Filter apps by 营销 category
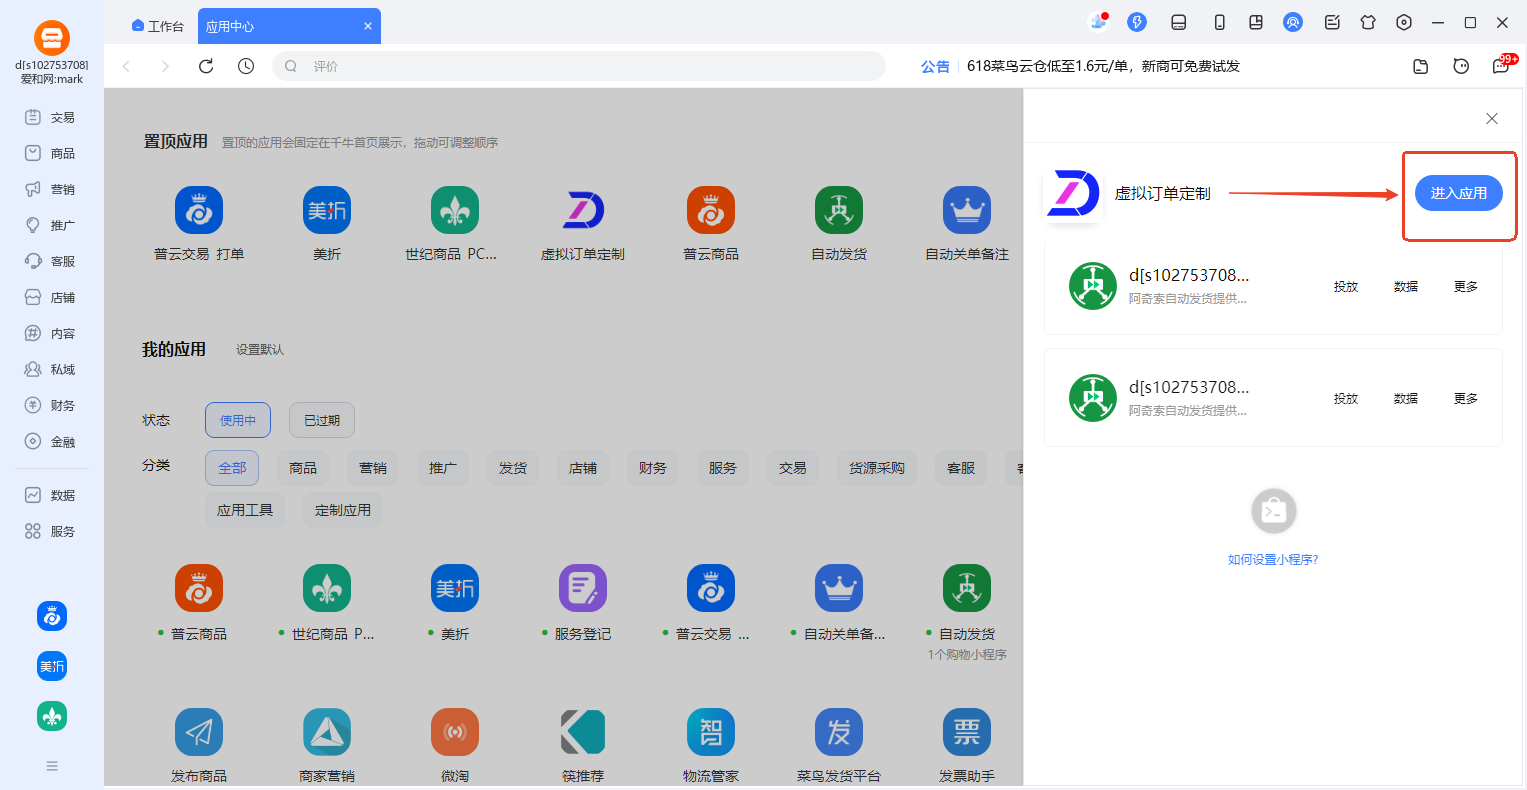1527x790 pixels. [373, 468]
